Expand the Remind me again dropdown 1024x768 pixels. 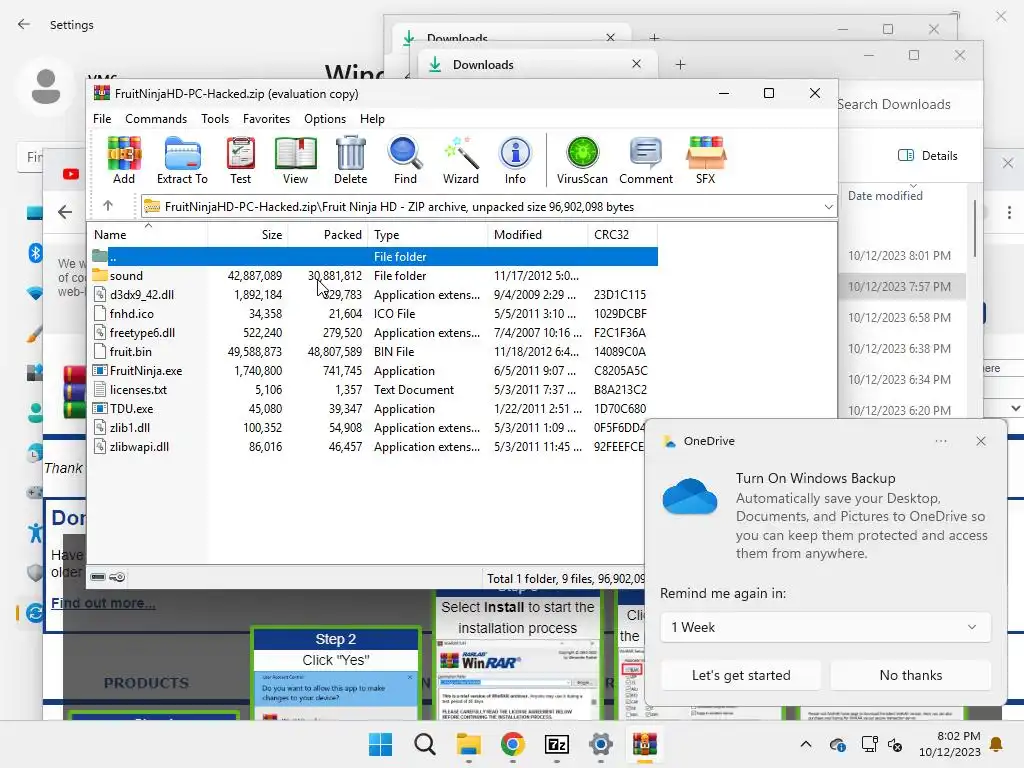[825, 627]
